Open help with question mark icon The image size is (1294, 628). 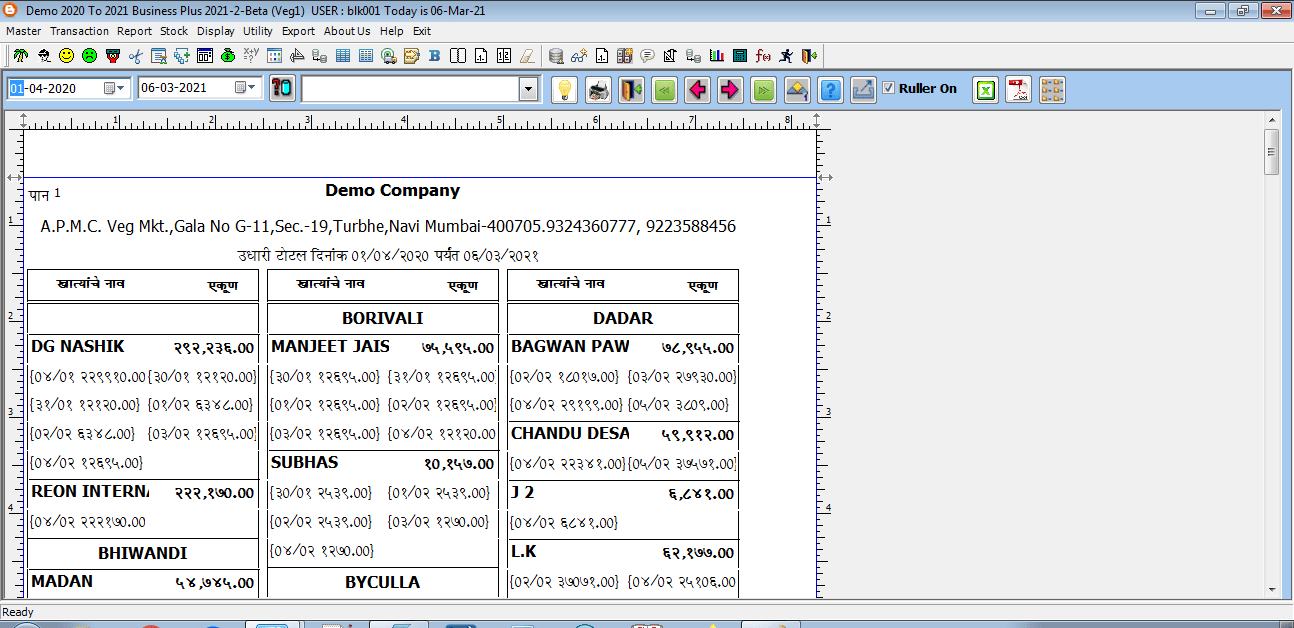(x=830, y=89)
